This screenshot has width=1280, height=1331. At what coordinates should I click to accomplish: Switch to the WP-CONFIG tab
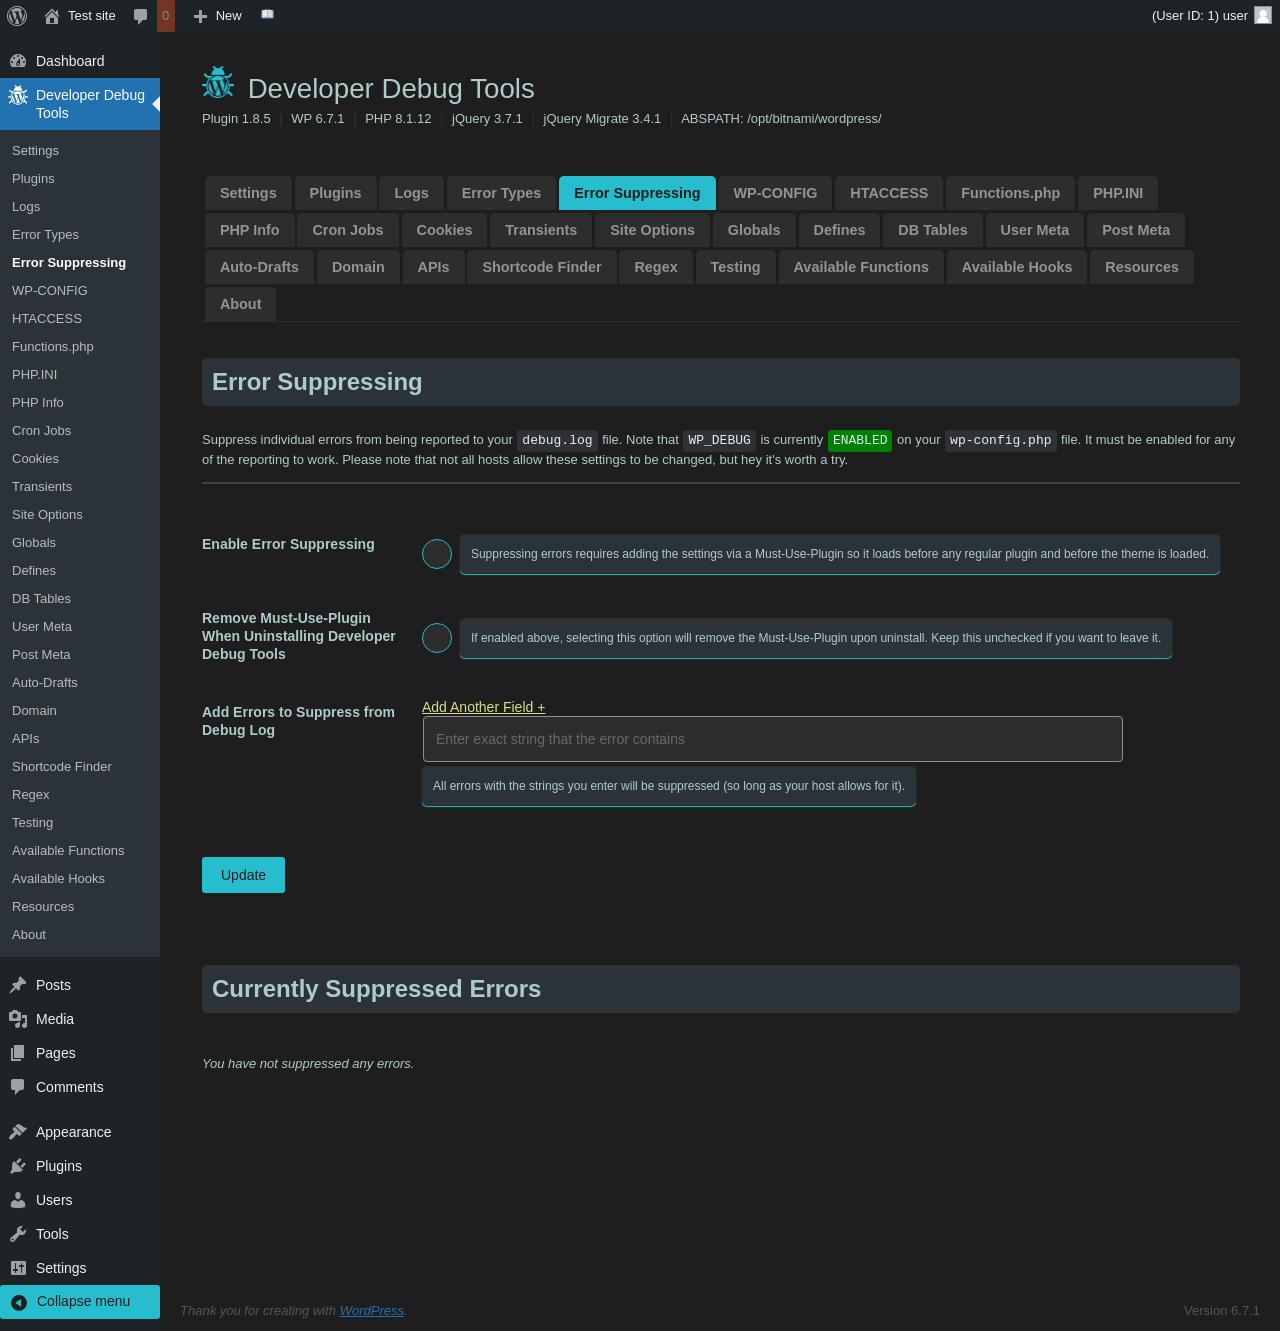[x=775, y=193]
